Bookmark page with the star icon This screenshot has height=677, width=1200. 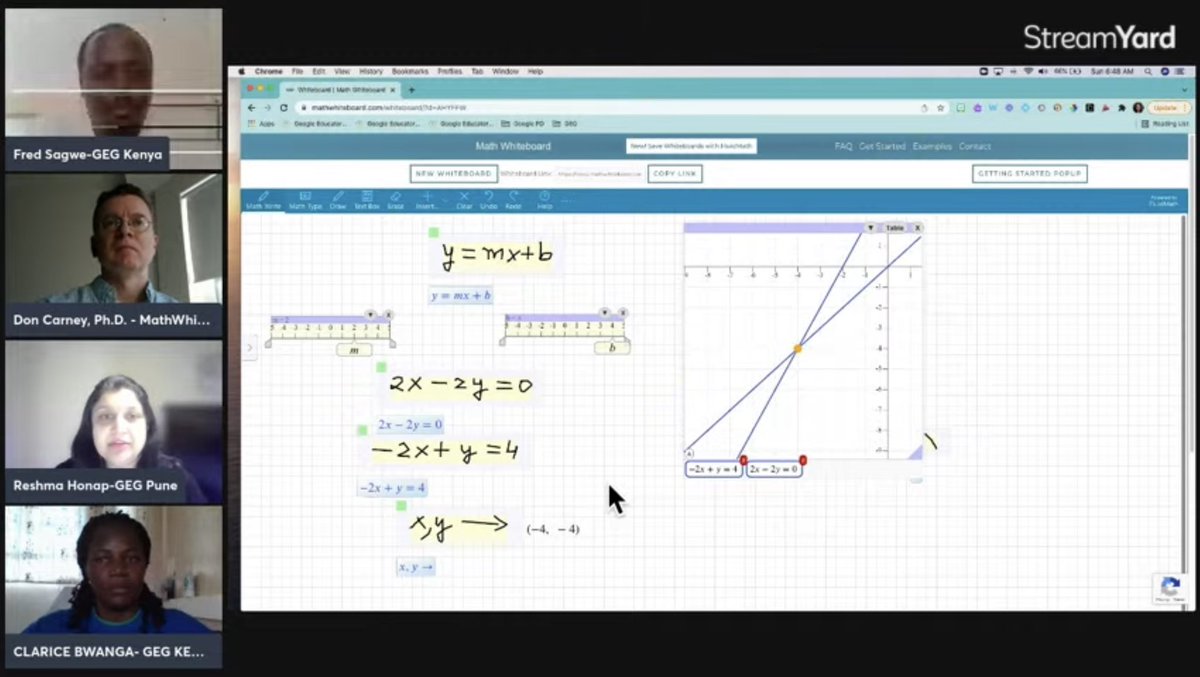point(941,107)
